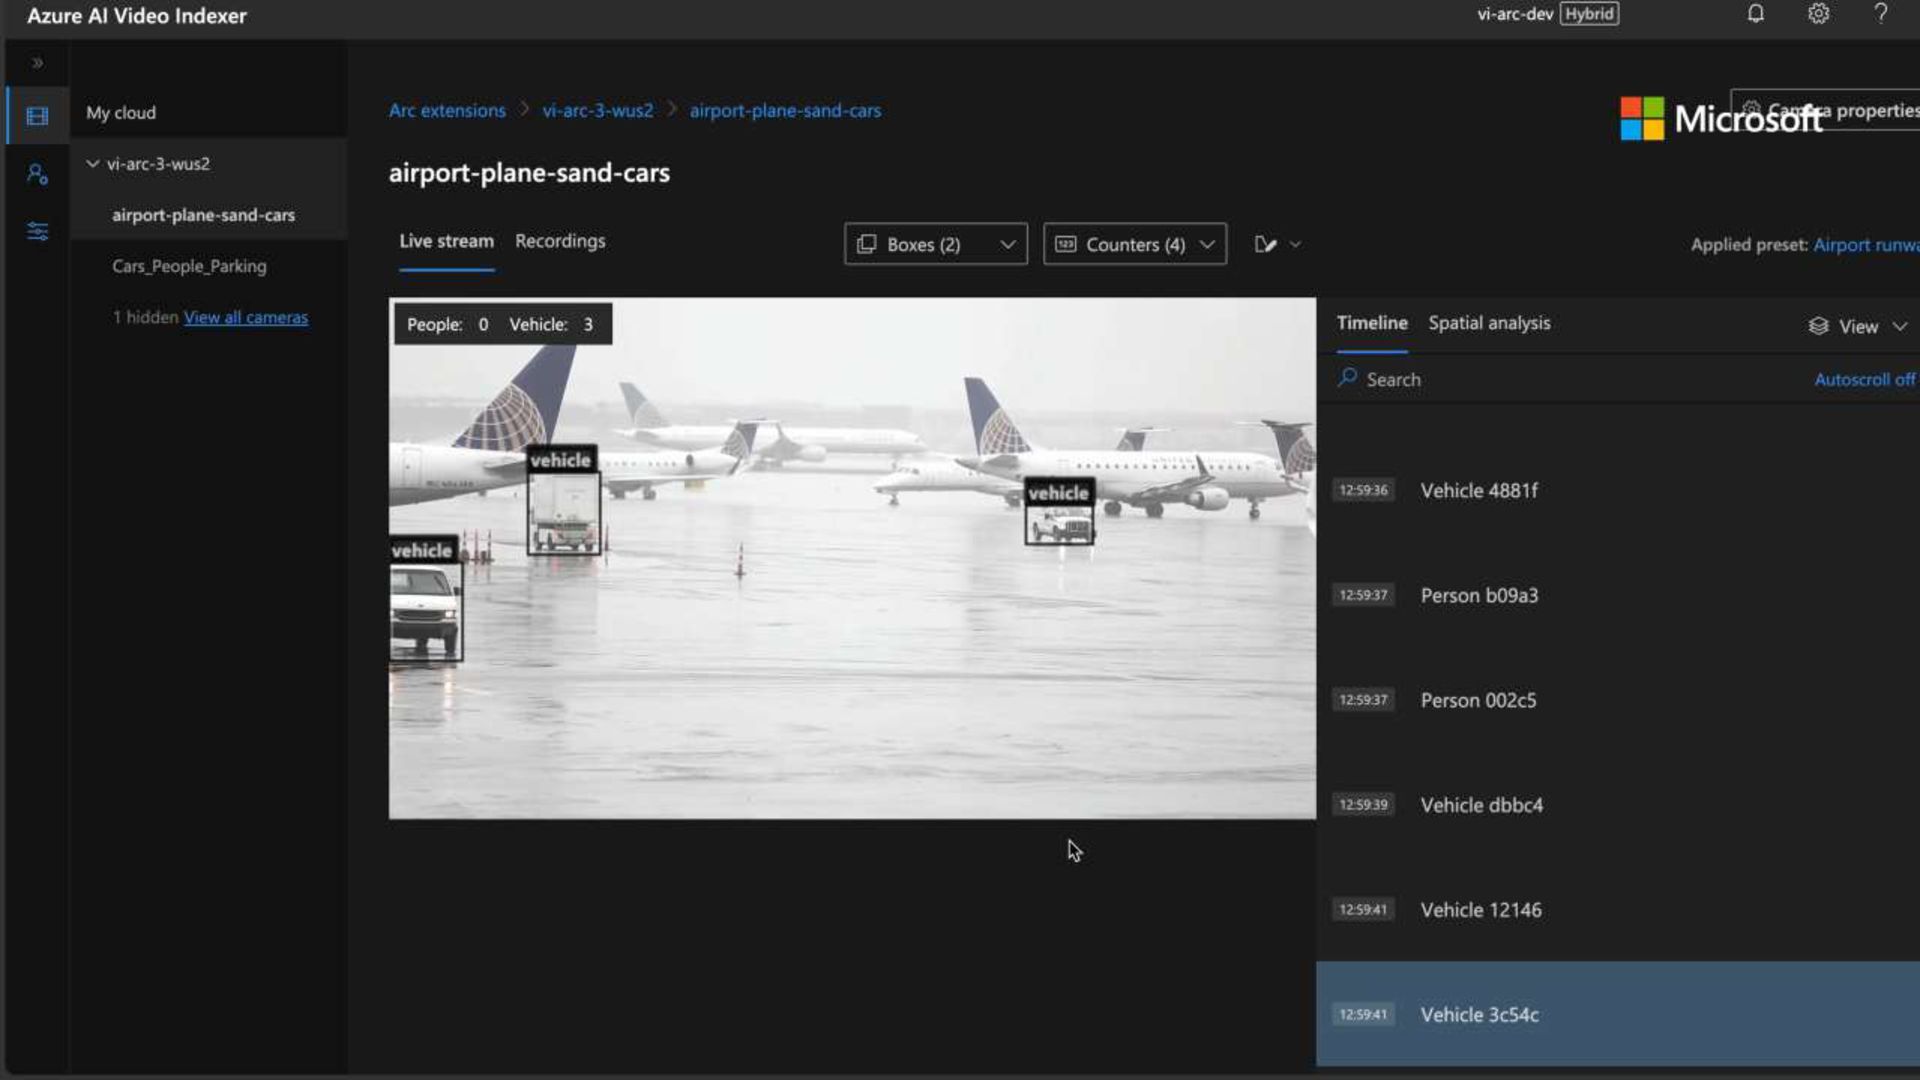This screenshot has height=1080, width=1920.
Task: Switch to the Spatial analysis tab
Action: tap(1488, 323)
